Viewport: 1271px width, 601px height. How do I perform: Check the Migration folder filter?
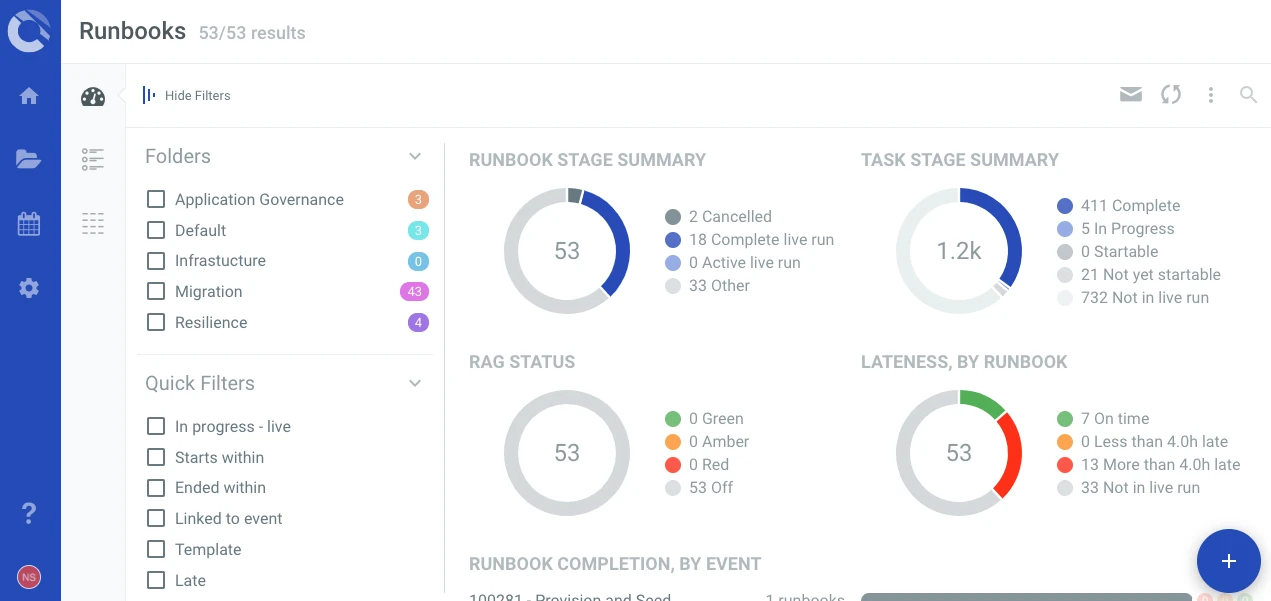pos(156,292)
